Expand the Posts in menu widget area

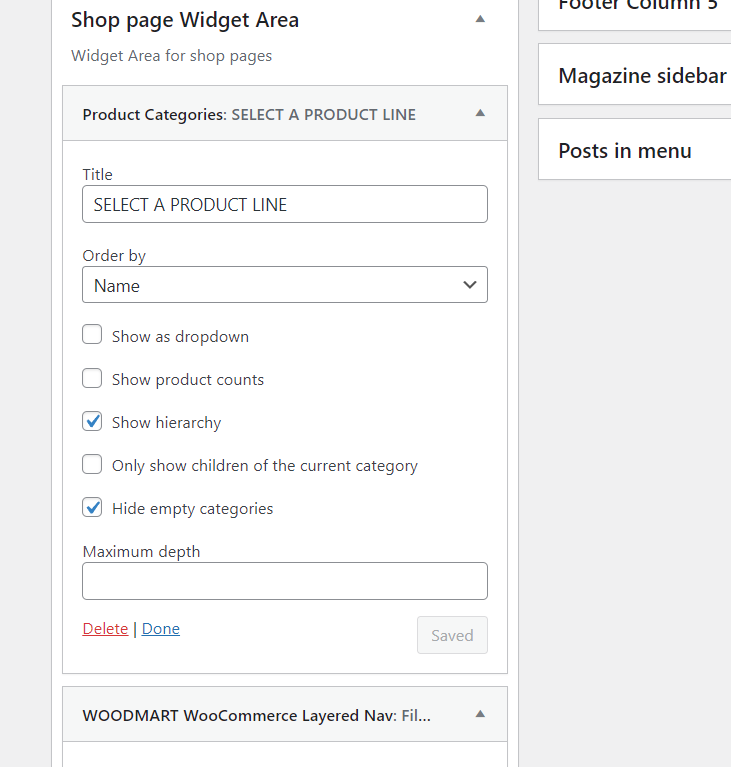[x=625, y=151]
